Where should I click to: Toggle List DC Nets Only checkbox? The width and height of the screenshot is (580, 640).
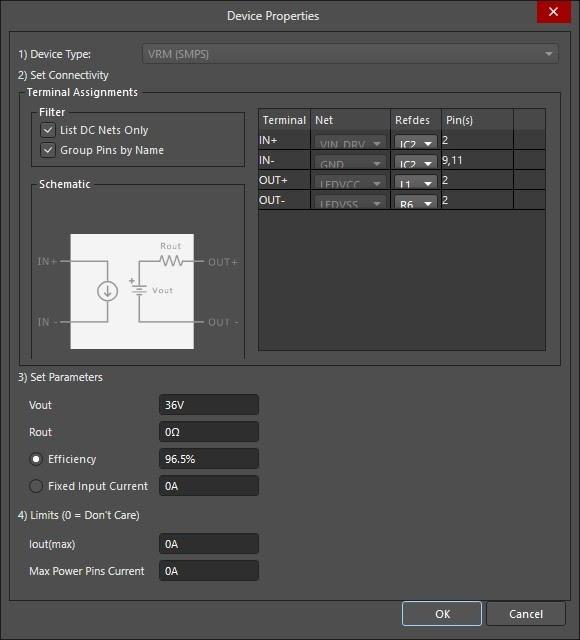pyautogui.click(x=48, y=130)
